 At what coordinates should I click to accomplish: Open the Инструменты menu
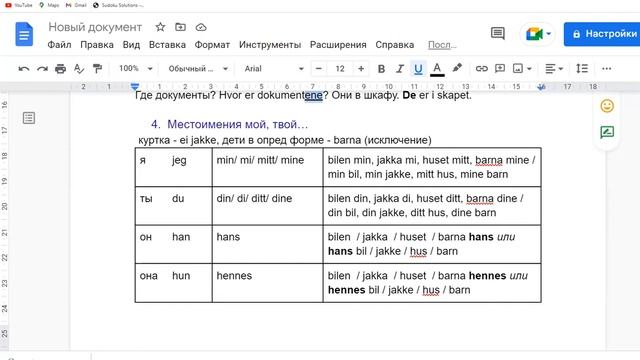click(x=270, y=45)
